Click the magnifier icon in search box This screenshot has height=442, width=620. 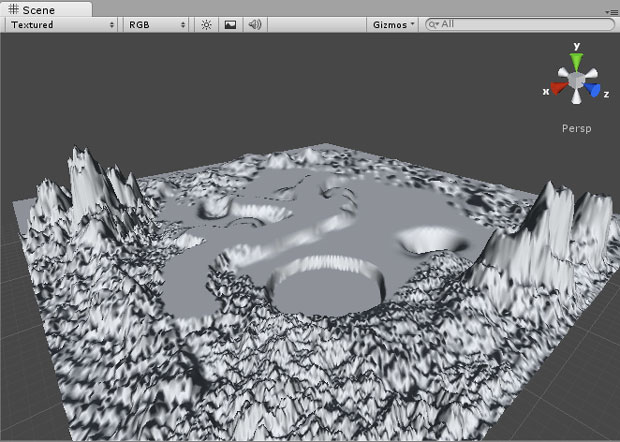(433, 24)
